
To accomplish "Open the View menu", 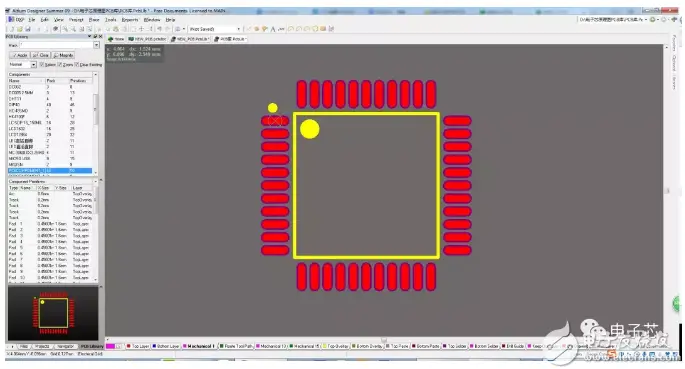I will tap(59, 20).
